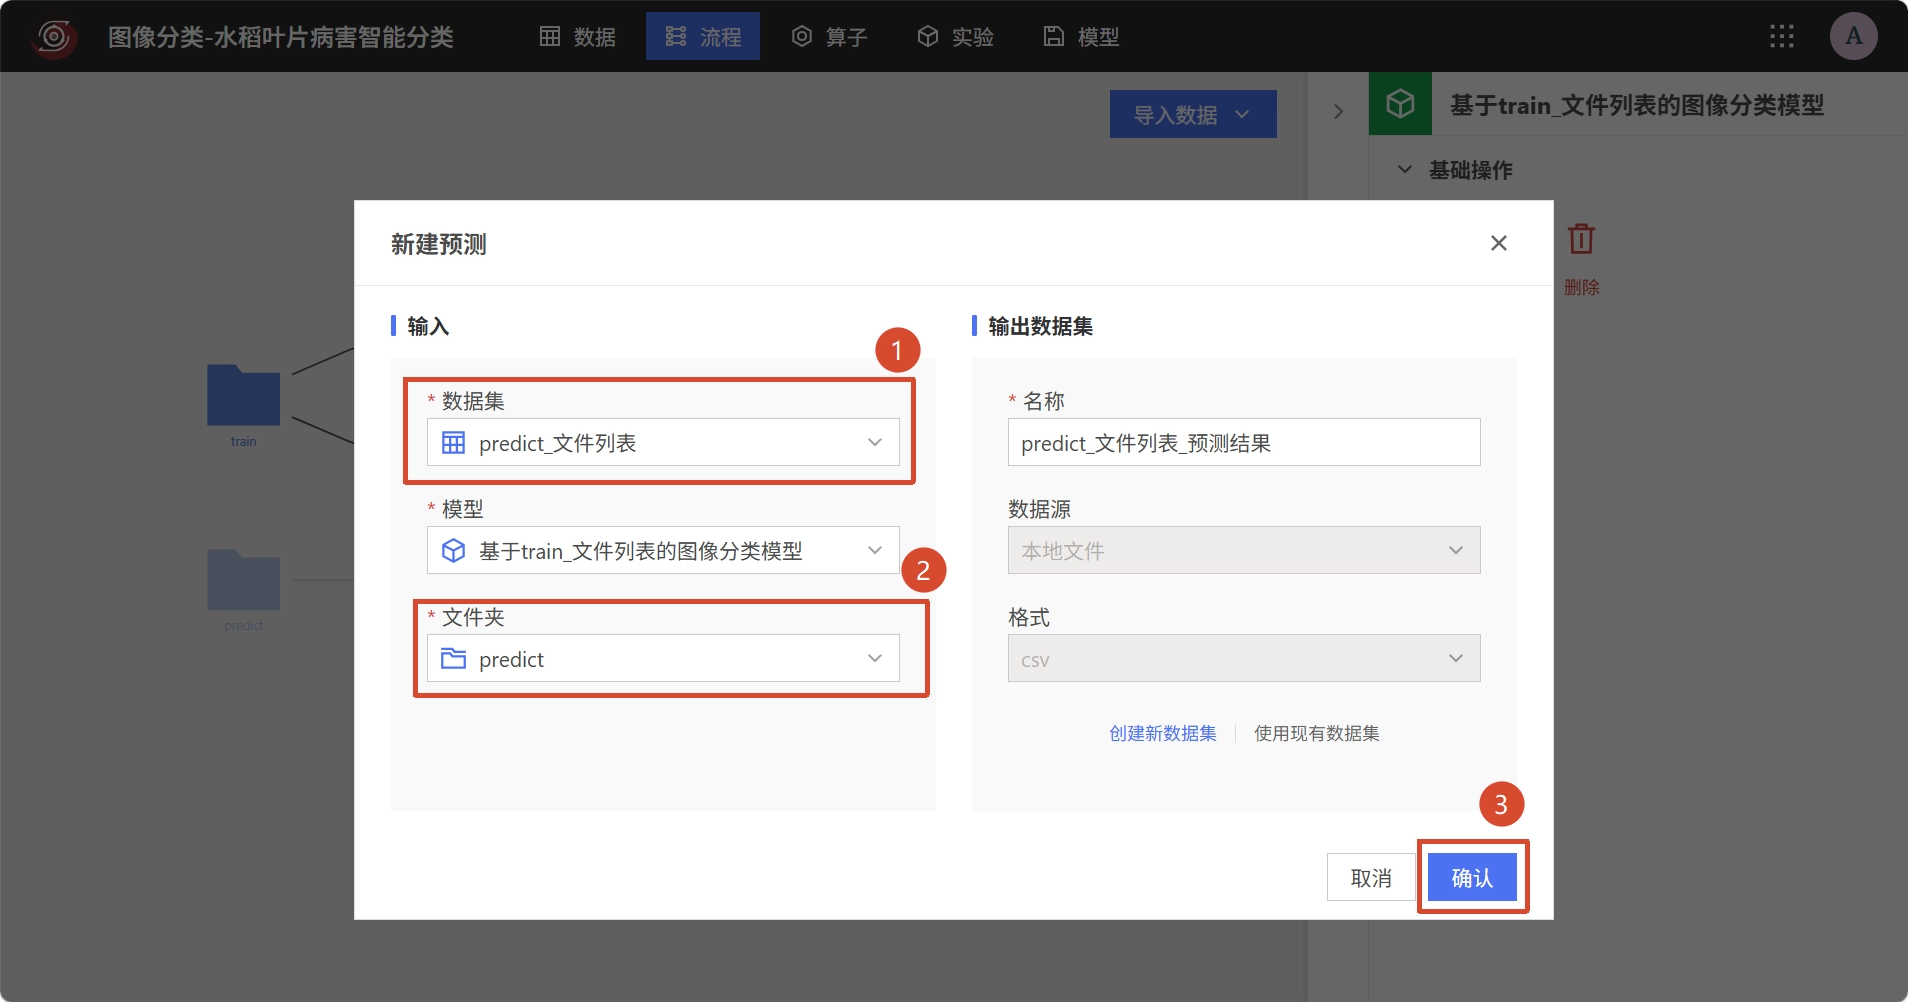This screenshot has height=1002, width=1908.
Task: Open the 文件夹 predict dropdown
Action: pyautogui.click(x=663, y=658)
